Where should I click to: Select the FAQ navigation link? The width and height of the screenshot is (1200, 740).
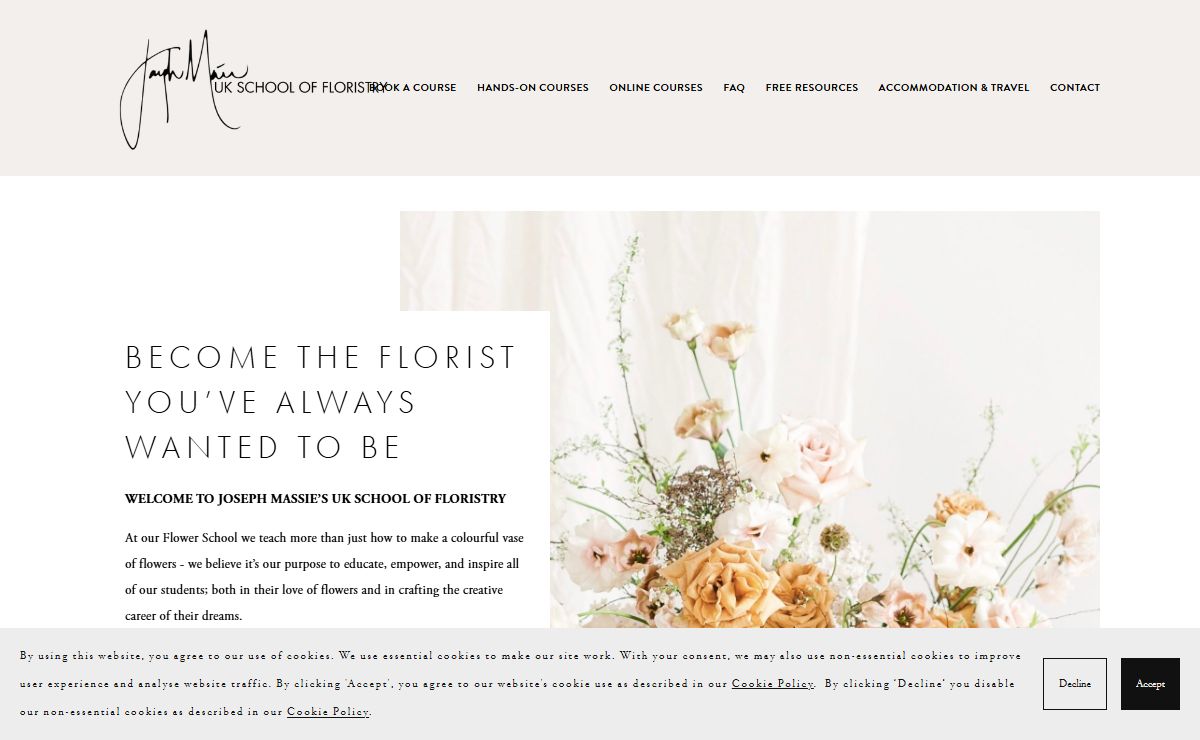coord(734,88)
